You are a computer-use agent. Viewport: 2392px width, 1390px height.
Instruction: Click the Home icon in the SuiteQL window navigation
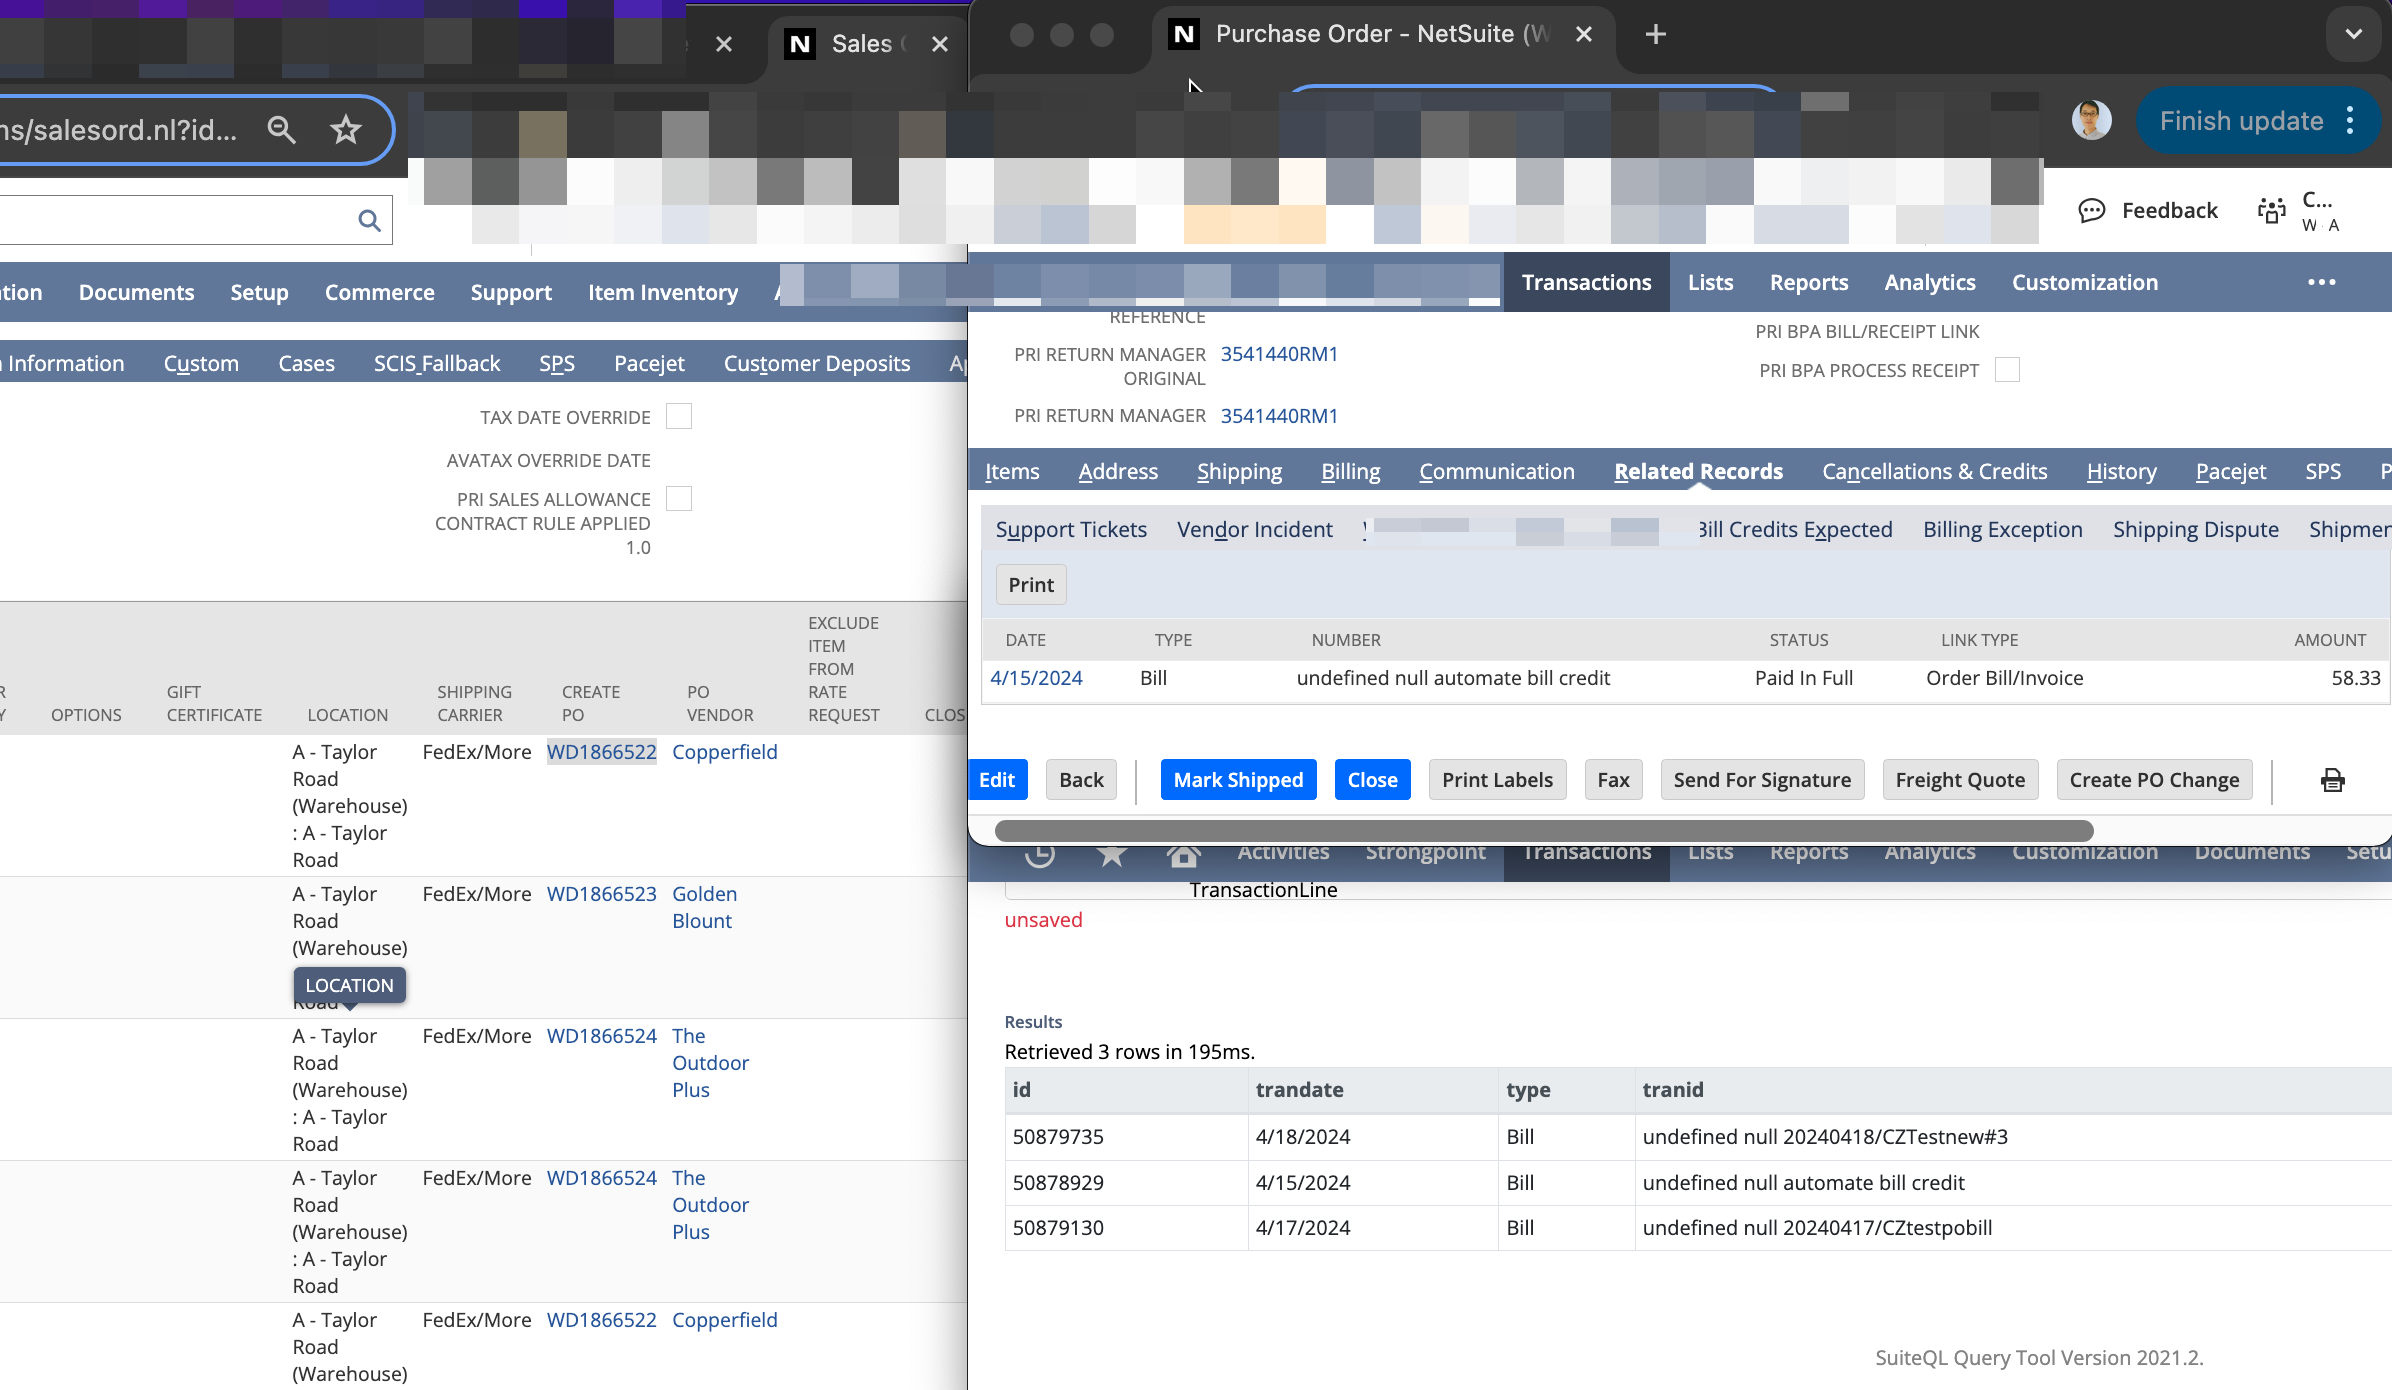pyautogui.click(x=1183, y=854)
